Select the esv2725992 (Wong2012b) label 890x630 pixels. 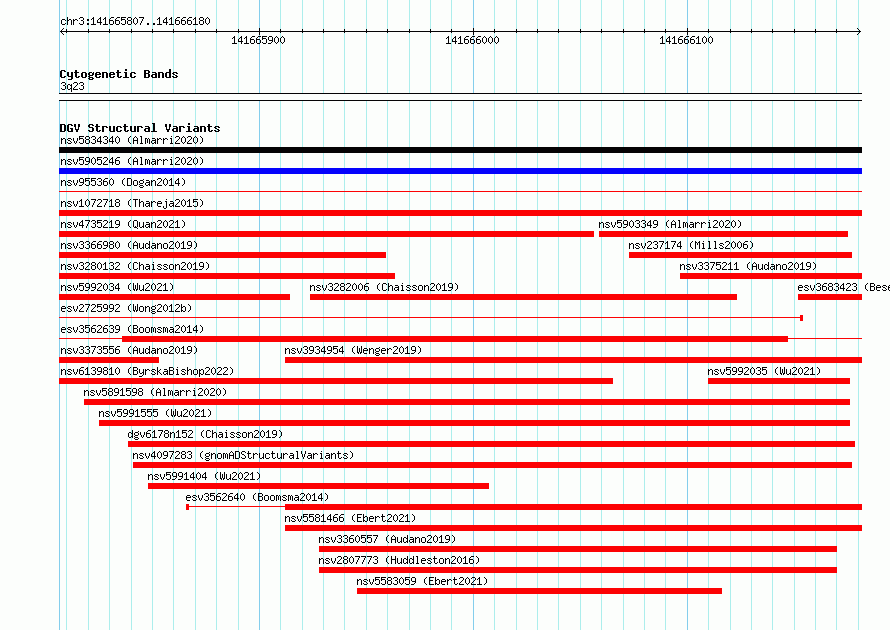(127, 308)
